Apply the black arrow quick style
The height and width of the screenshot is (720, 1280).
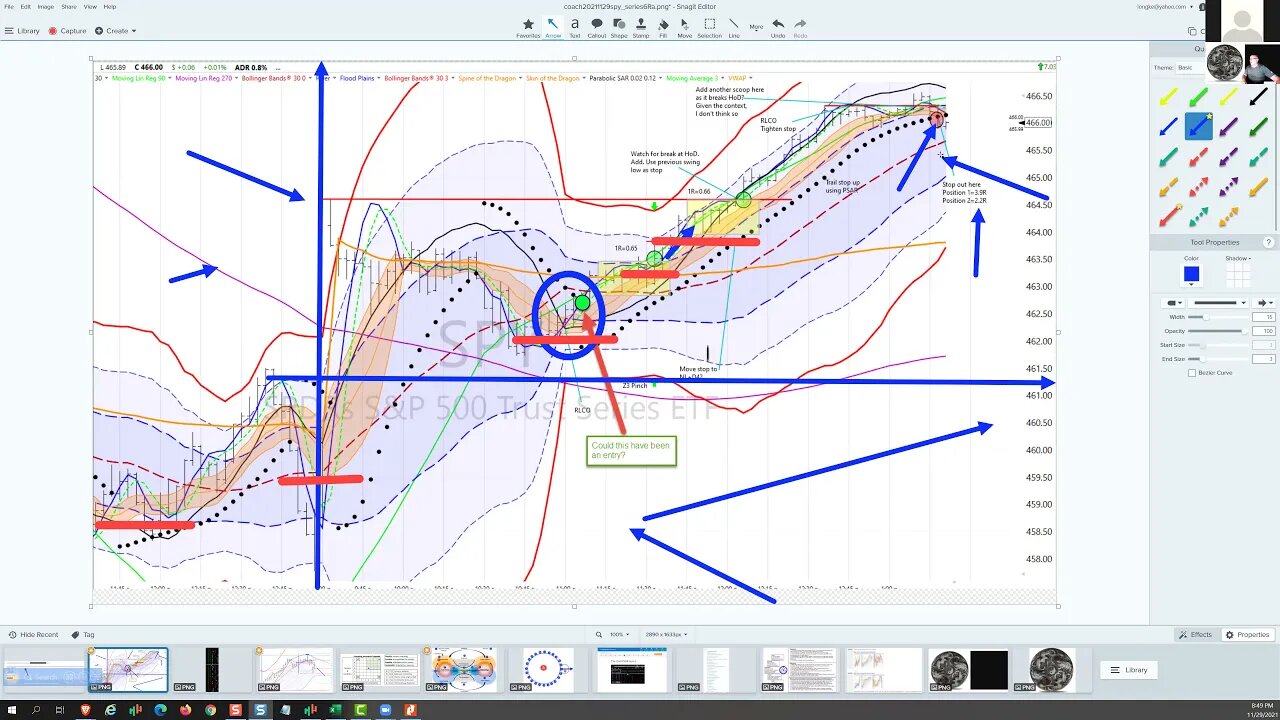[x=1258, y=97]
